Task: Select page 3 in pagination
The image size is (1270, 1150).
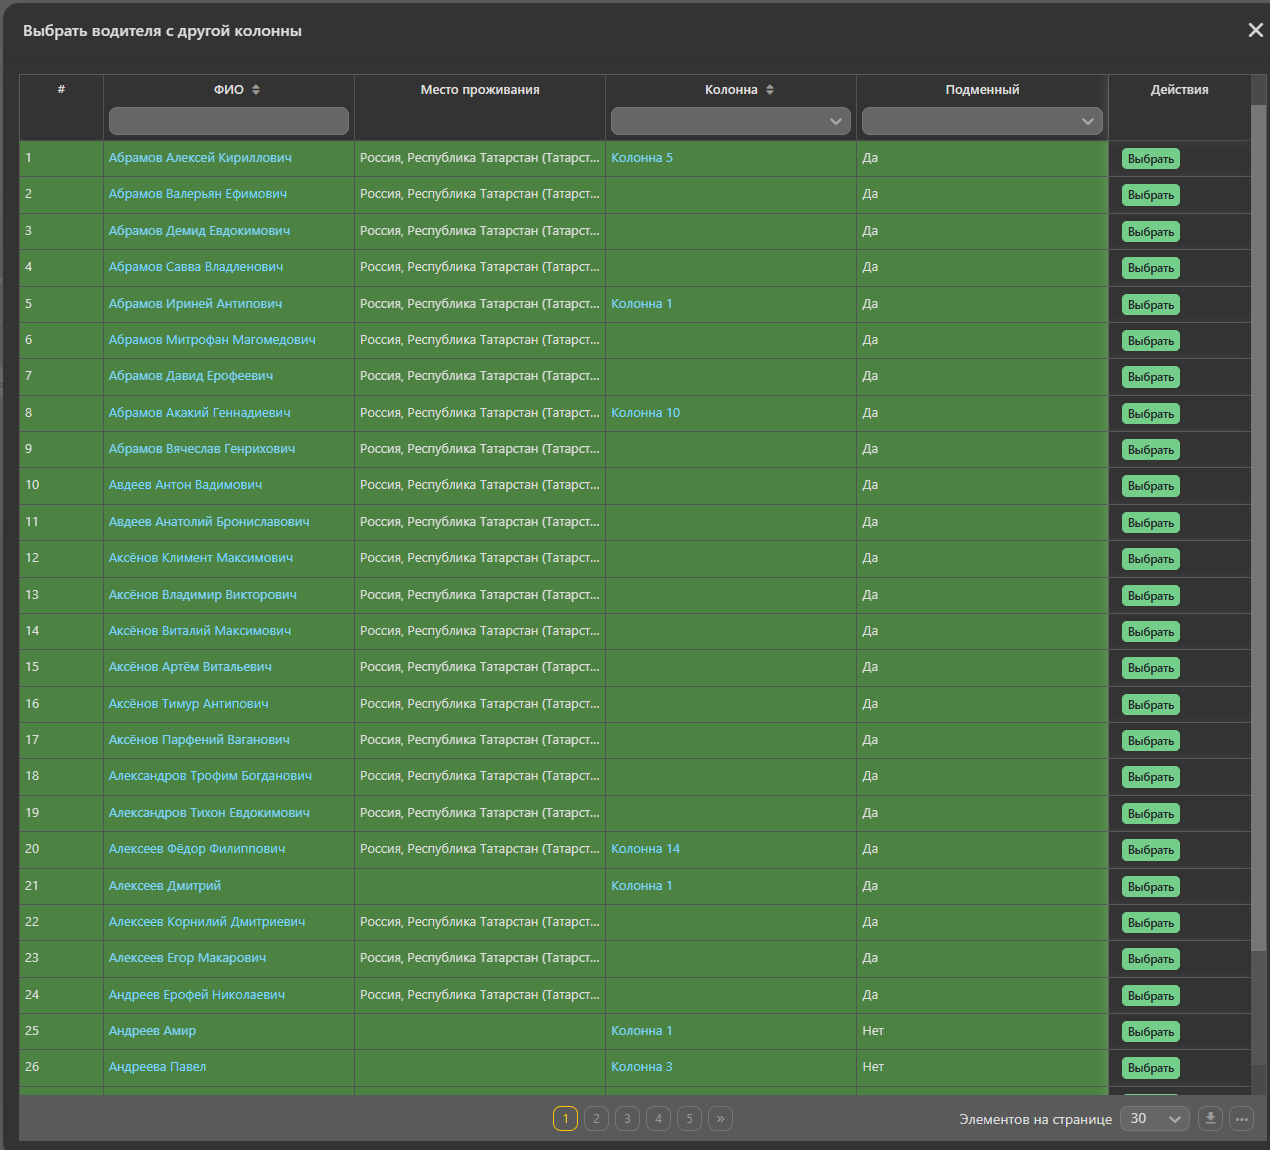Action: click(627, 1118)
